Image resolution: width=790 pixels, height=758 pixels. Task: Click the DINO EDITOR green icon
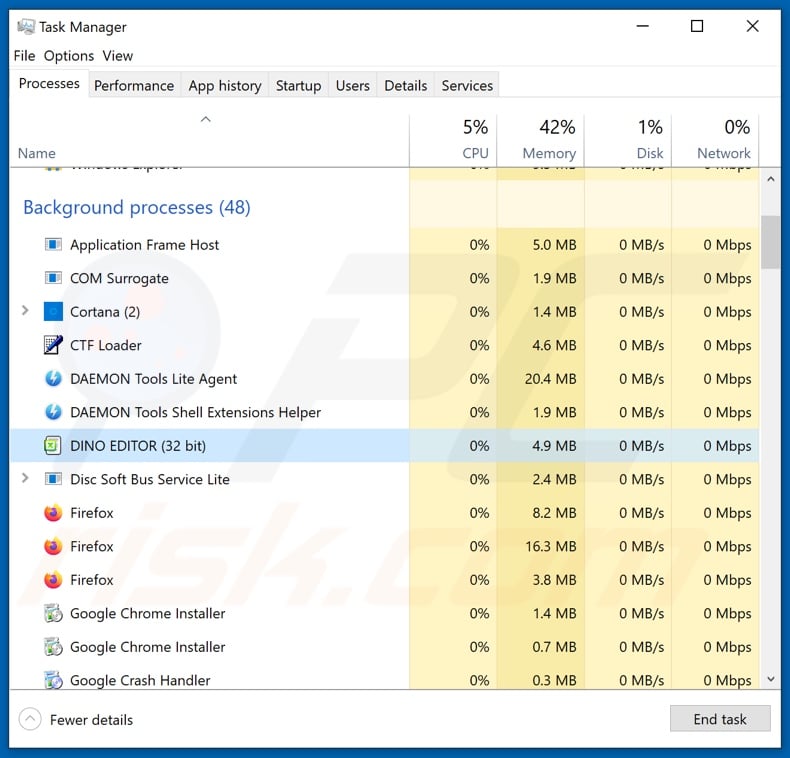(x=52, y=446)
